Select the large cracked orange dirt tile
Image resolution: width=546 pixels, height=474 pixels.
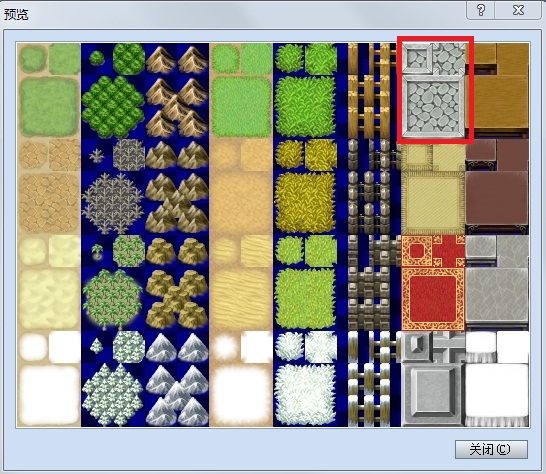tap(49, 203)
